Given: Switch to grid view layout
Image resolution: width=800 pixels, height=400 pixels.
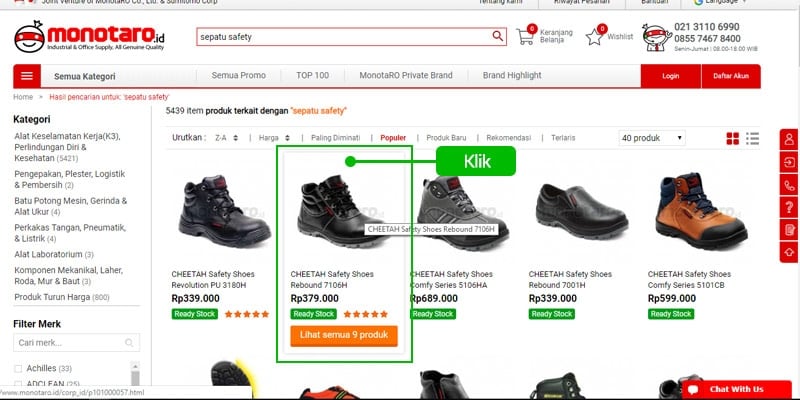Looking at the screenshot, I should [733, 138].
